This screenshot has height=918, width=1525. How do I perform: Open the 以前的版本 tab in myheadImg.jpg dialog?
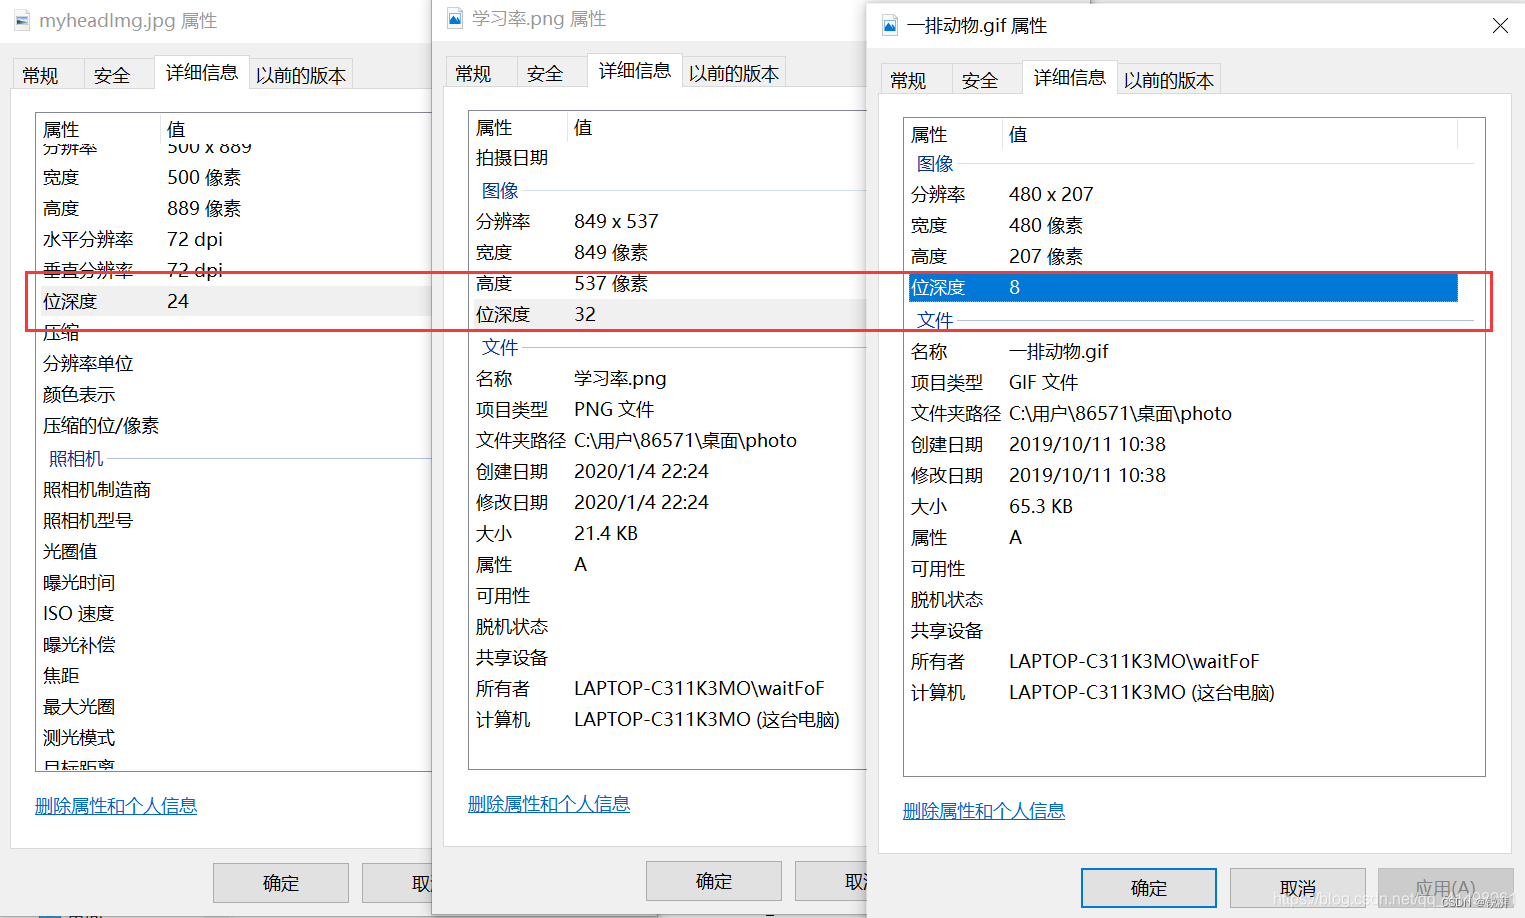tap(300, 74)
